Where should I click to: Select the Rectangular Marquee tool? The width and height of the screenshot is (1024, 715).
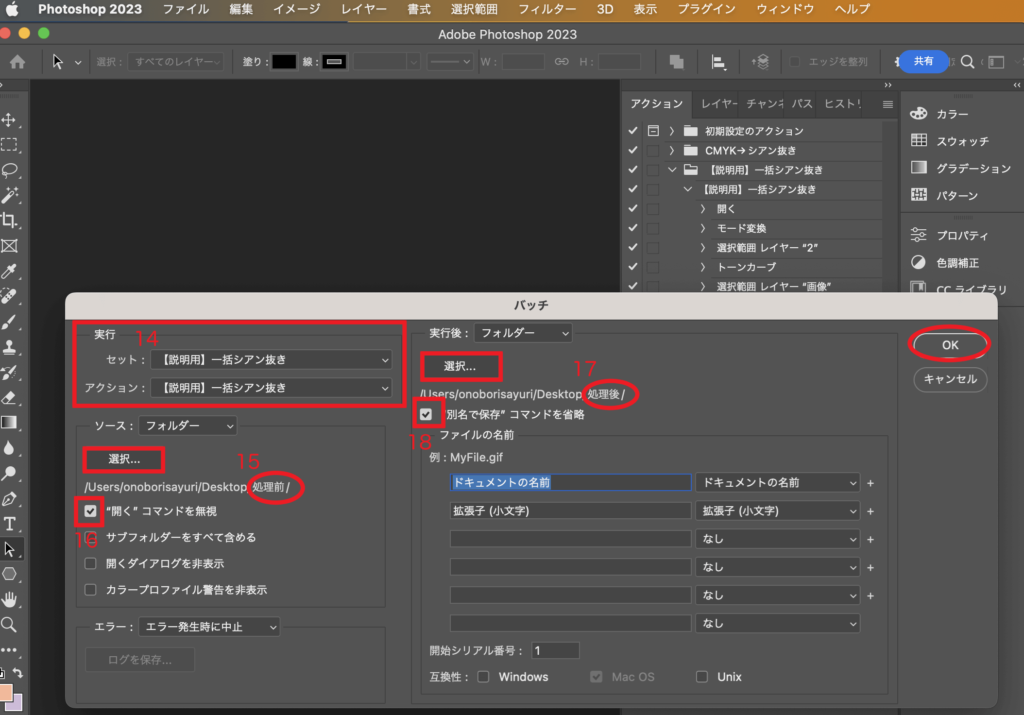[x=9, y=145]
